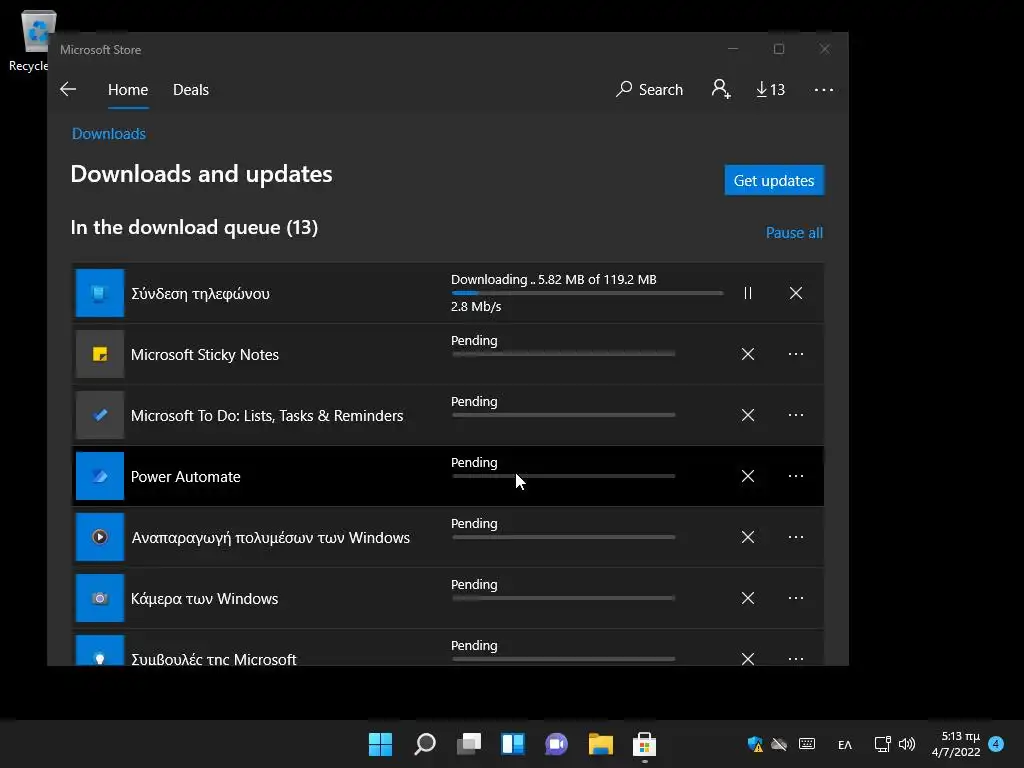Screen dimensions: 1024x768
Task: Open the Κάμερα των Windows app icon
Action: [x=100, y=598]
